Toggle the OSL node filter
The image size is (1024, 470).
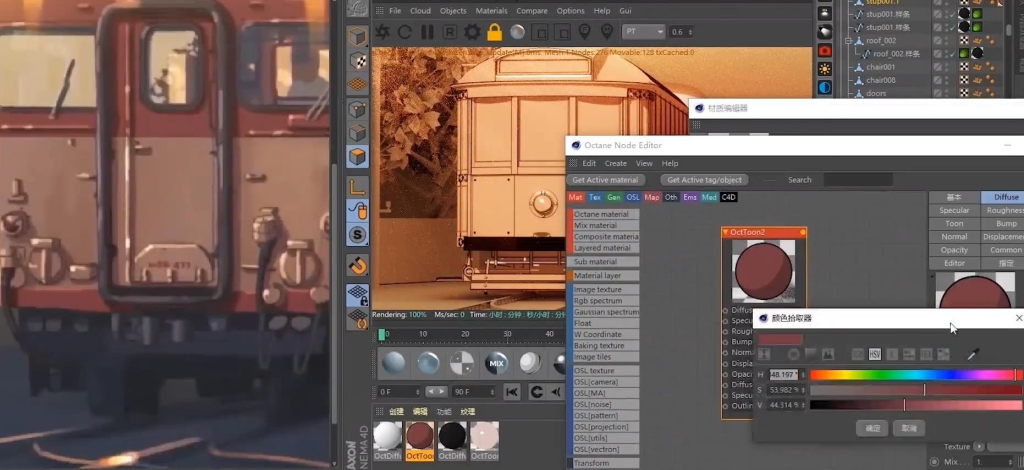point(633,197)
